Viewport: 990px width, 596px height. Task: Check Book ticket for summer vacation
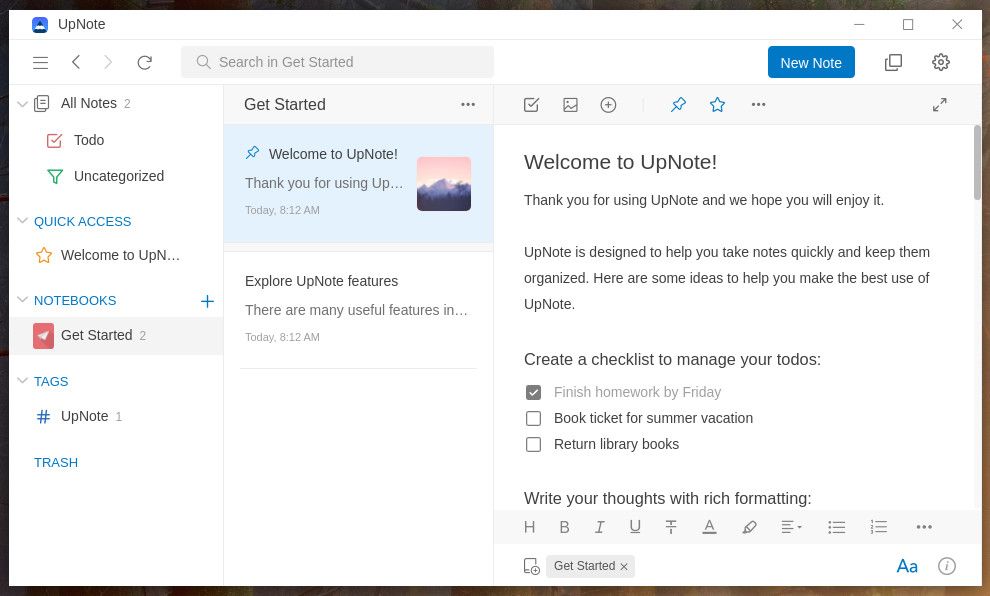click(533, 418)
